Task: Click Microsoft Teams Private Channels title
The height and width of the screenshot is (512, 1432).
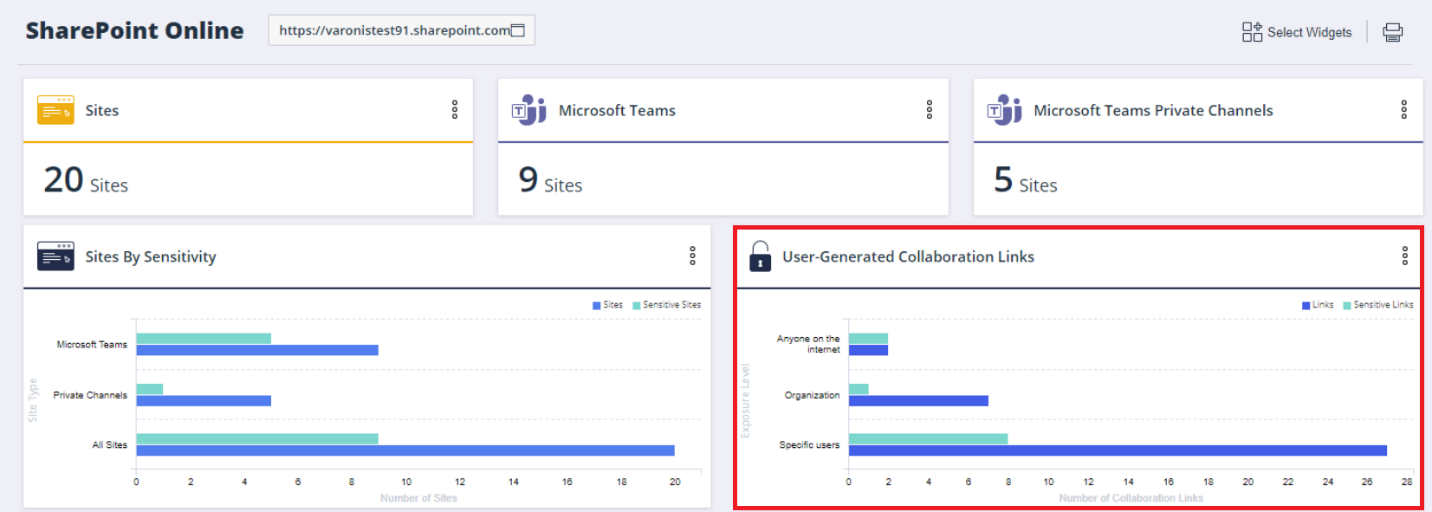Action: click(x=1153, y=110)
